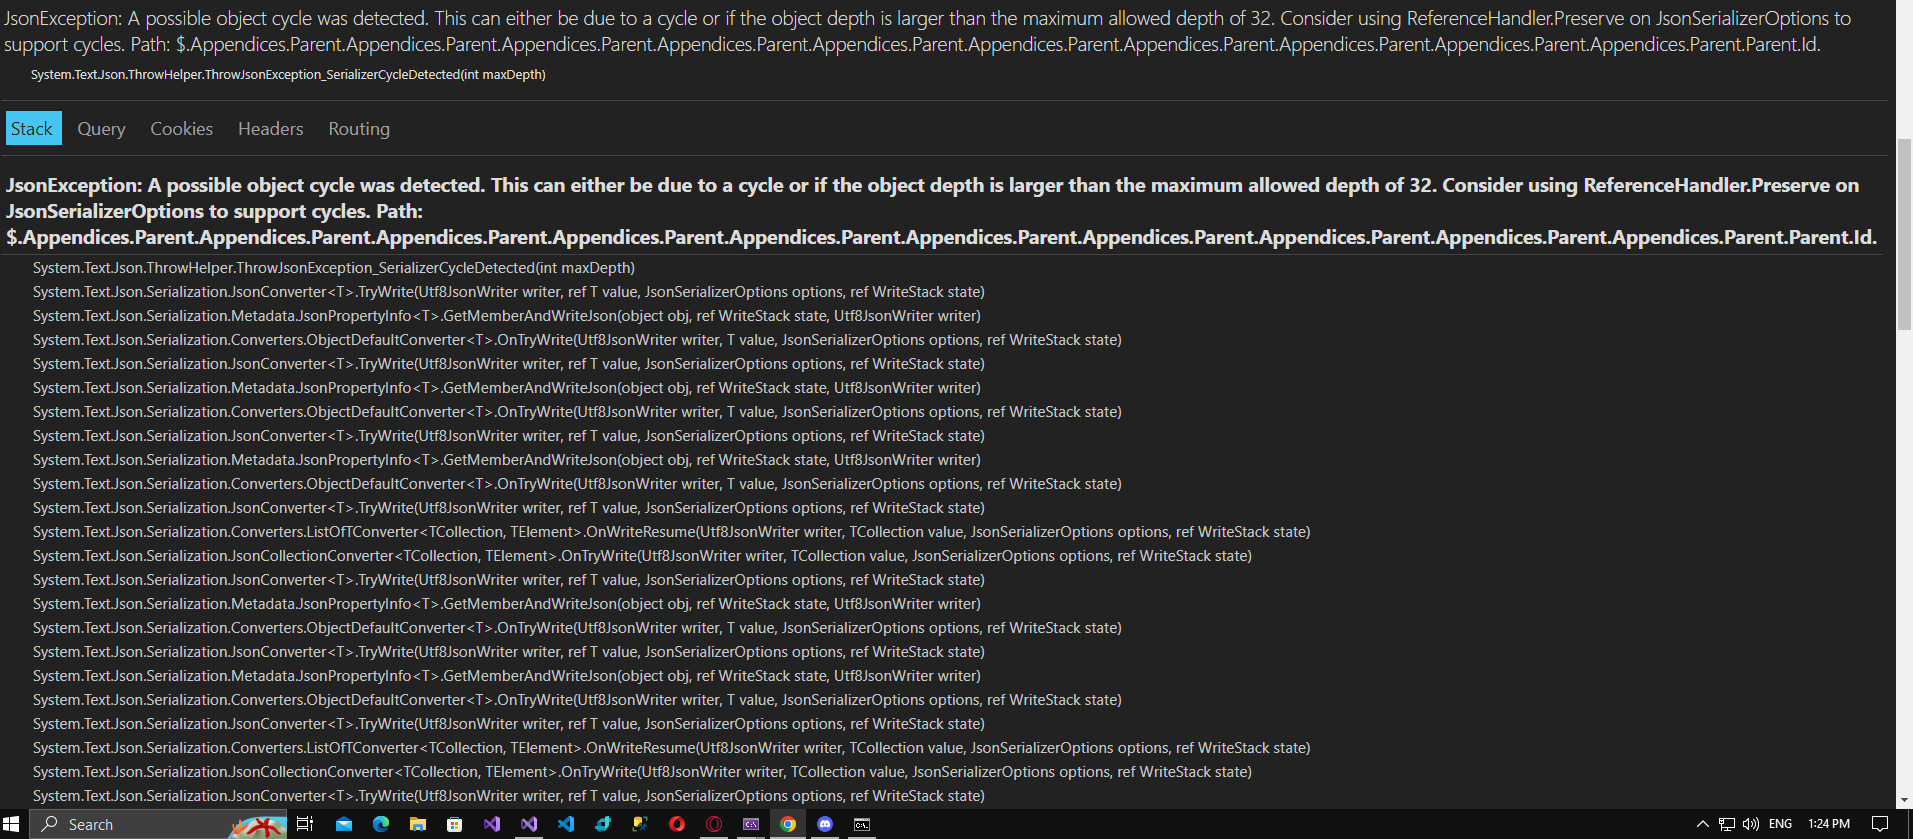Viewport: 1913px width, 839px height.
Task: Switch to the Query tab
Action: [x=101, y=128]
